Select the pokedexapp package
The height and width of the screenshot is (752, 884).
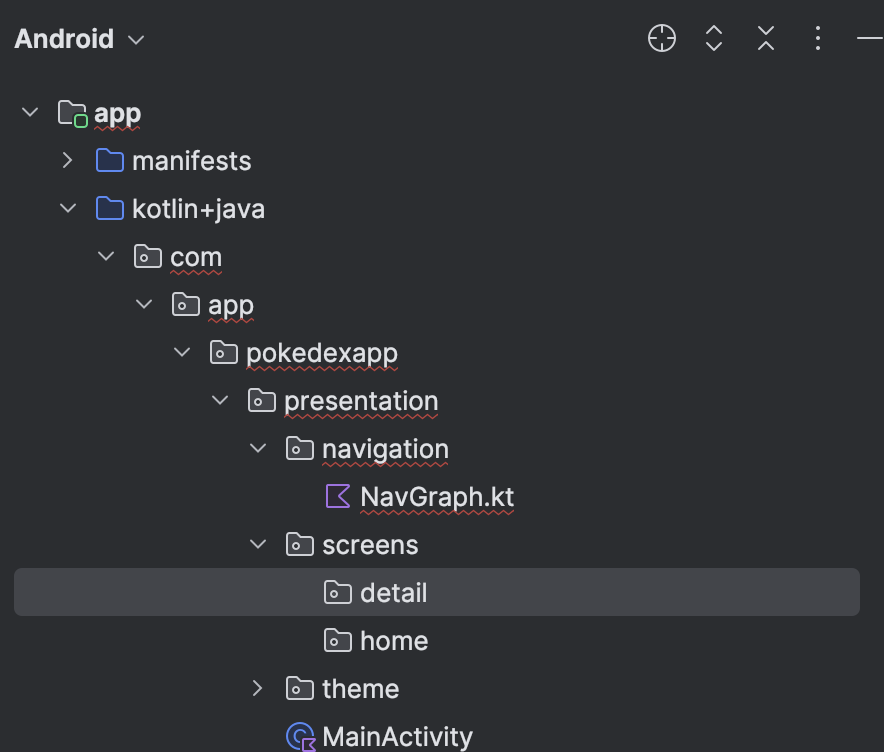coord(321,353)
